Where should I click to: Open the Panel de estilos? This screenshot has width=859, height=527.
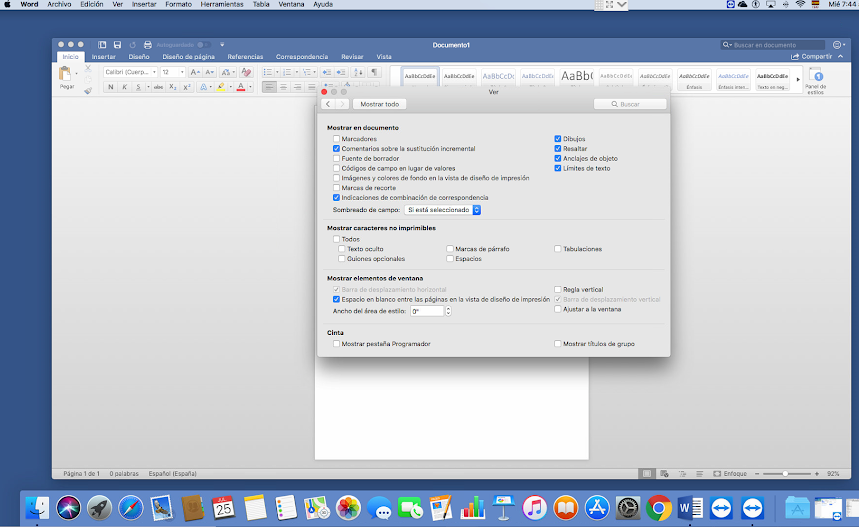815,78
